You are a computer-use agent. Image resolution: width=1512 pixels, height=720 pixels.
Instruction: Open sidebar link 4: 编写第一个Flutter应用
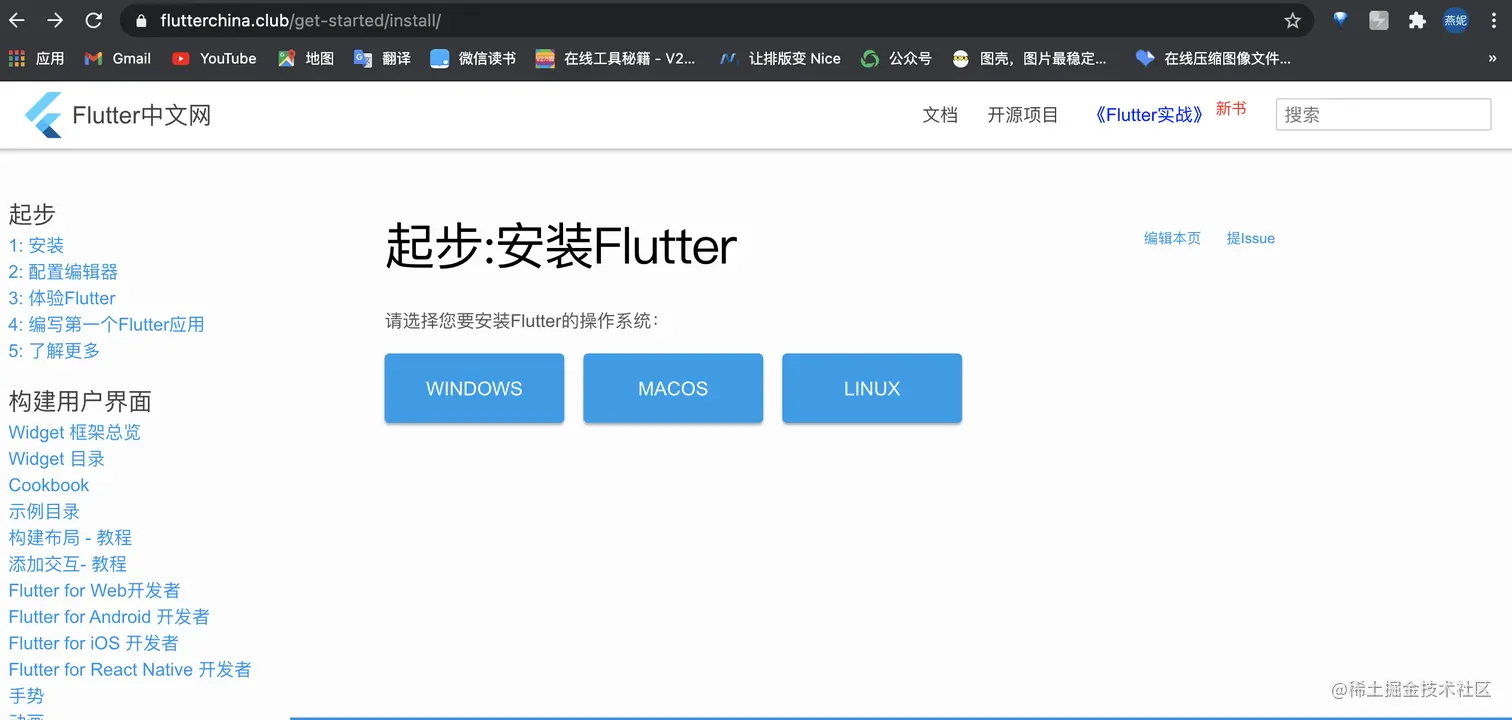click(106, 324)
